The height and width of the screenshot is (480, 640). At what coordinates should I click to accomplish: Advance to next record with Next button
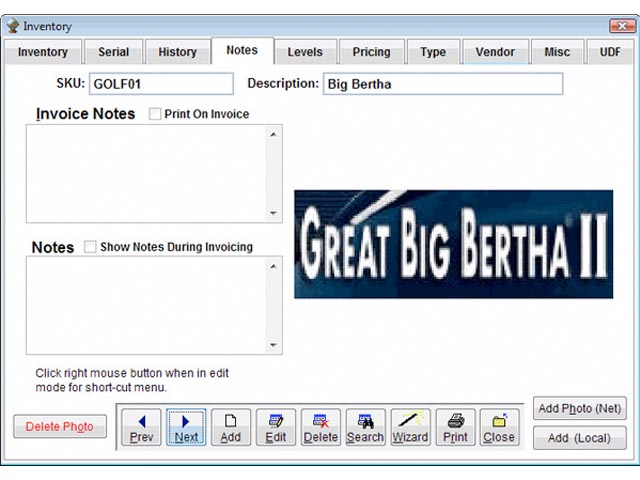pyautogui.click(x=186, y=427)
